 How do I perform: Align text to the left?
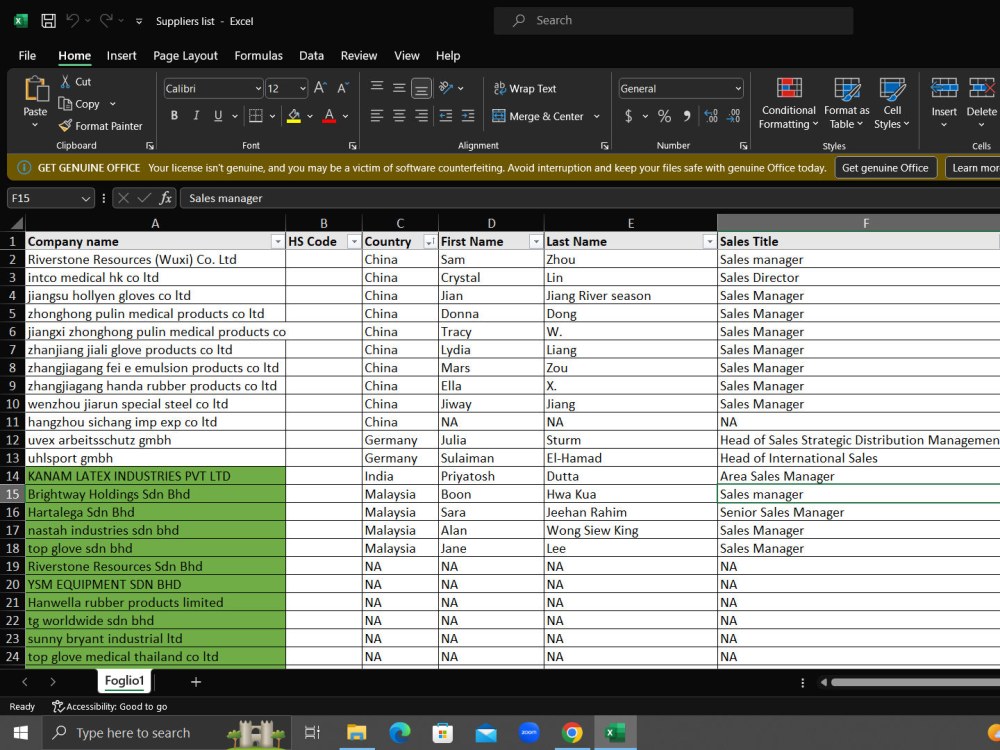[377, 115]
